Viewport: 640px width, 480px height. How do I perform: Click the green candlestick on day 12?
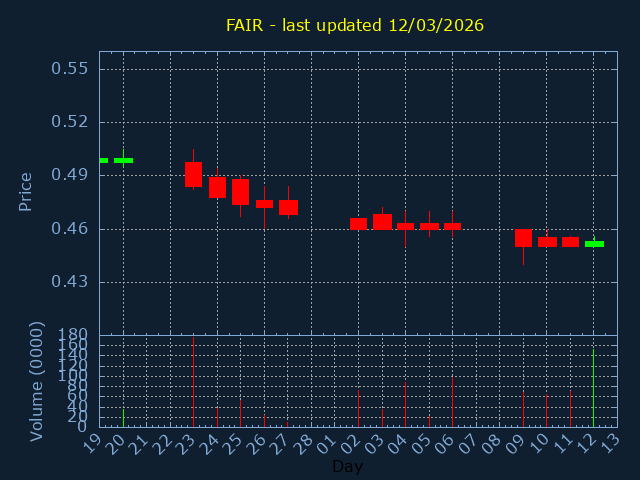click(594, 244)
